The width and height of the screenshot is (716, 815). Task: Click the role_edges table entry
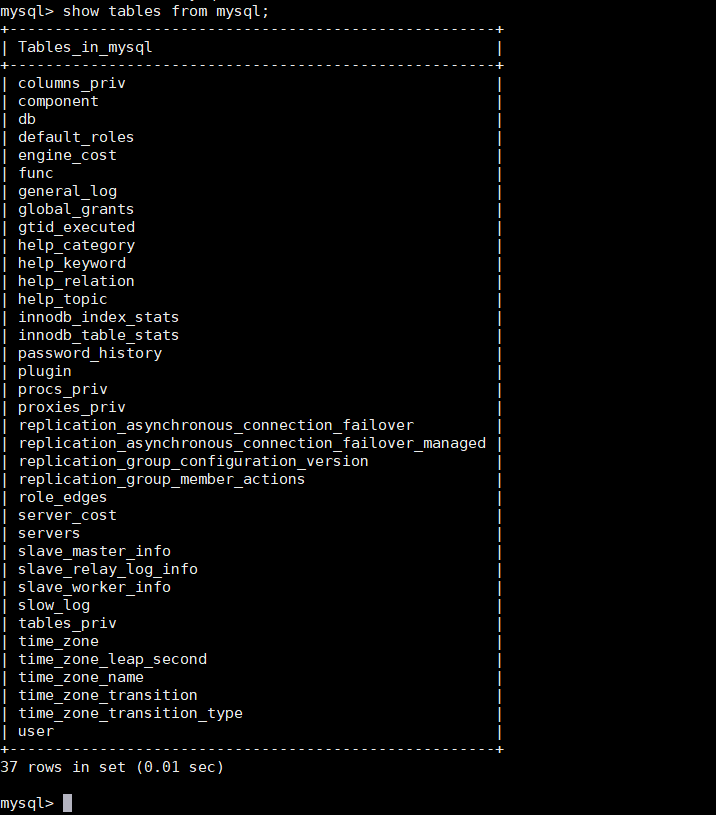(62, 497)
